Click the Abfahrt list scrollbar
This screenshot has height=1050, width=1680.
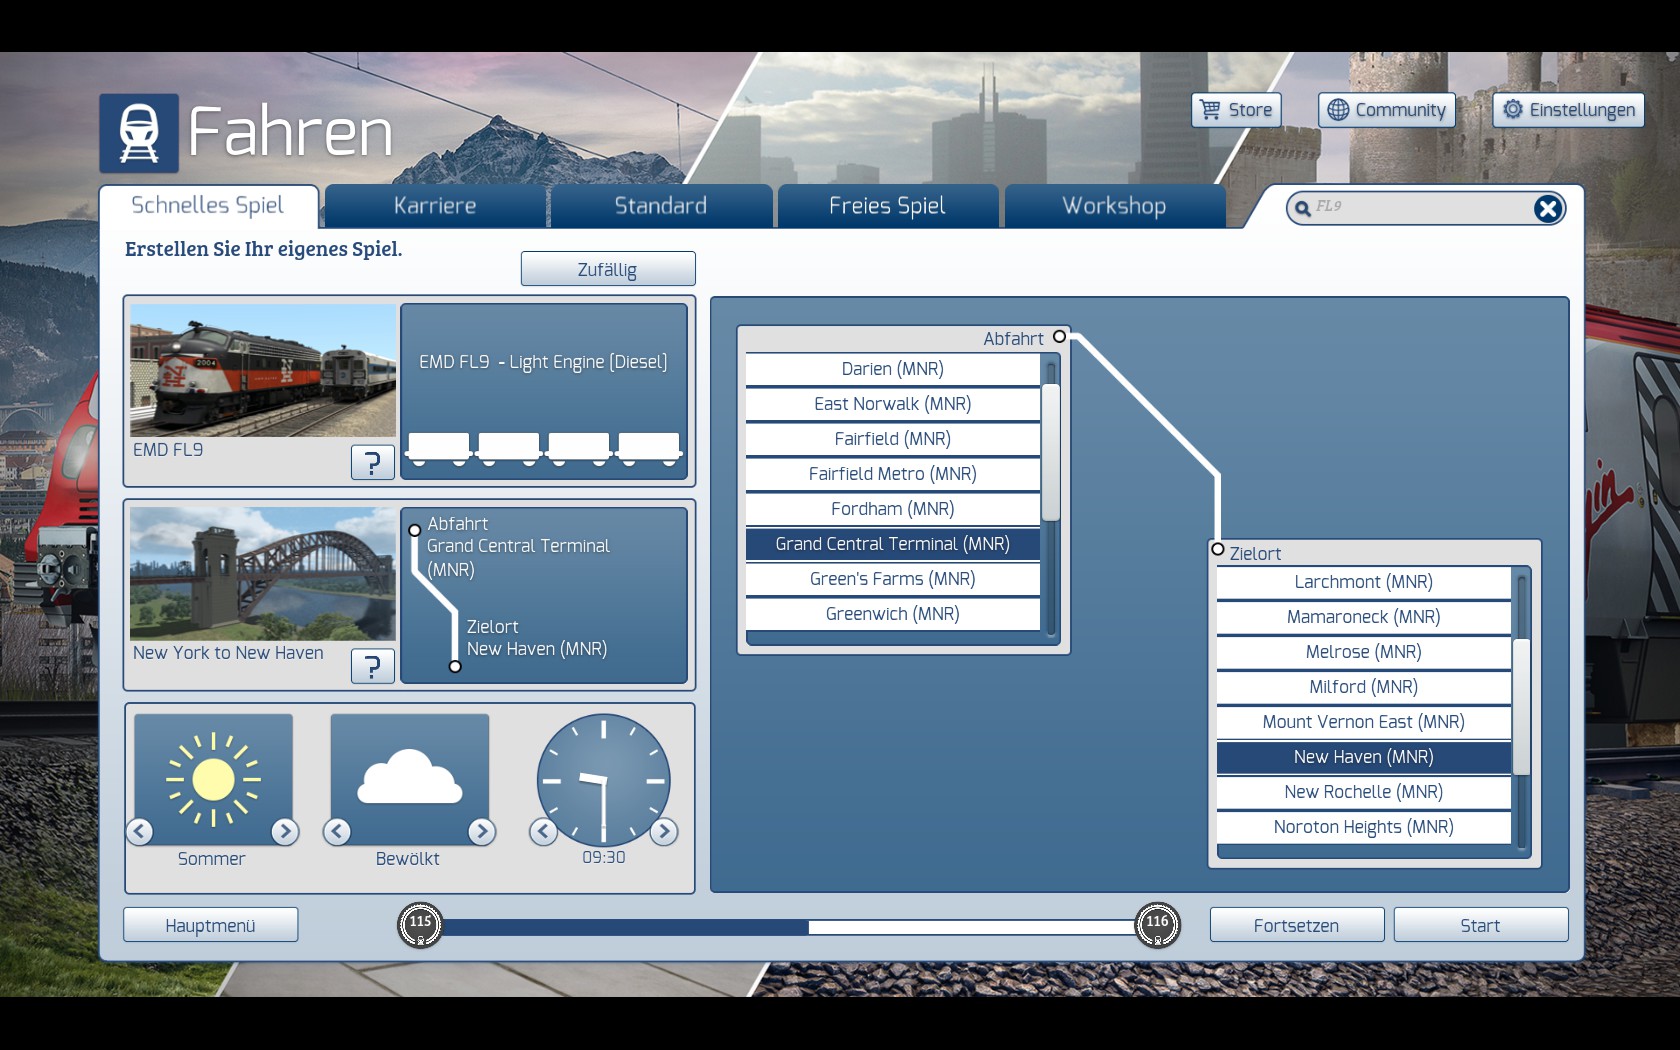[1050, 452]
